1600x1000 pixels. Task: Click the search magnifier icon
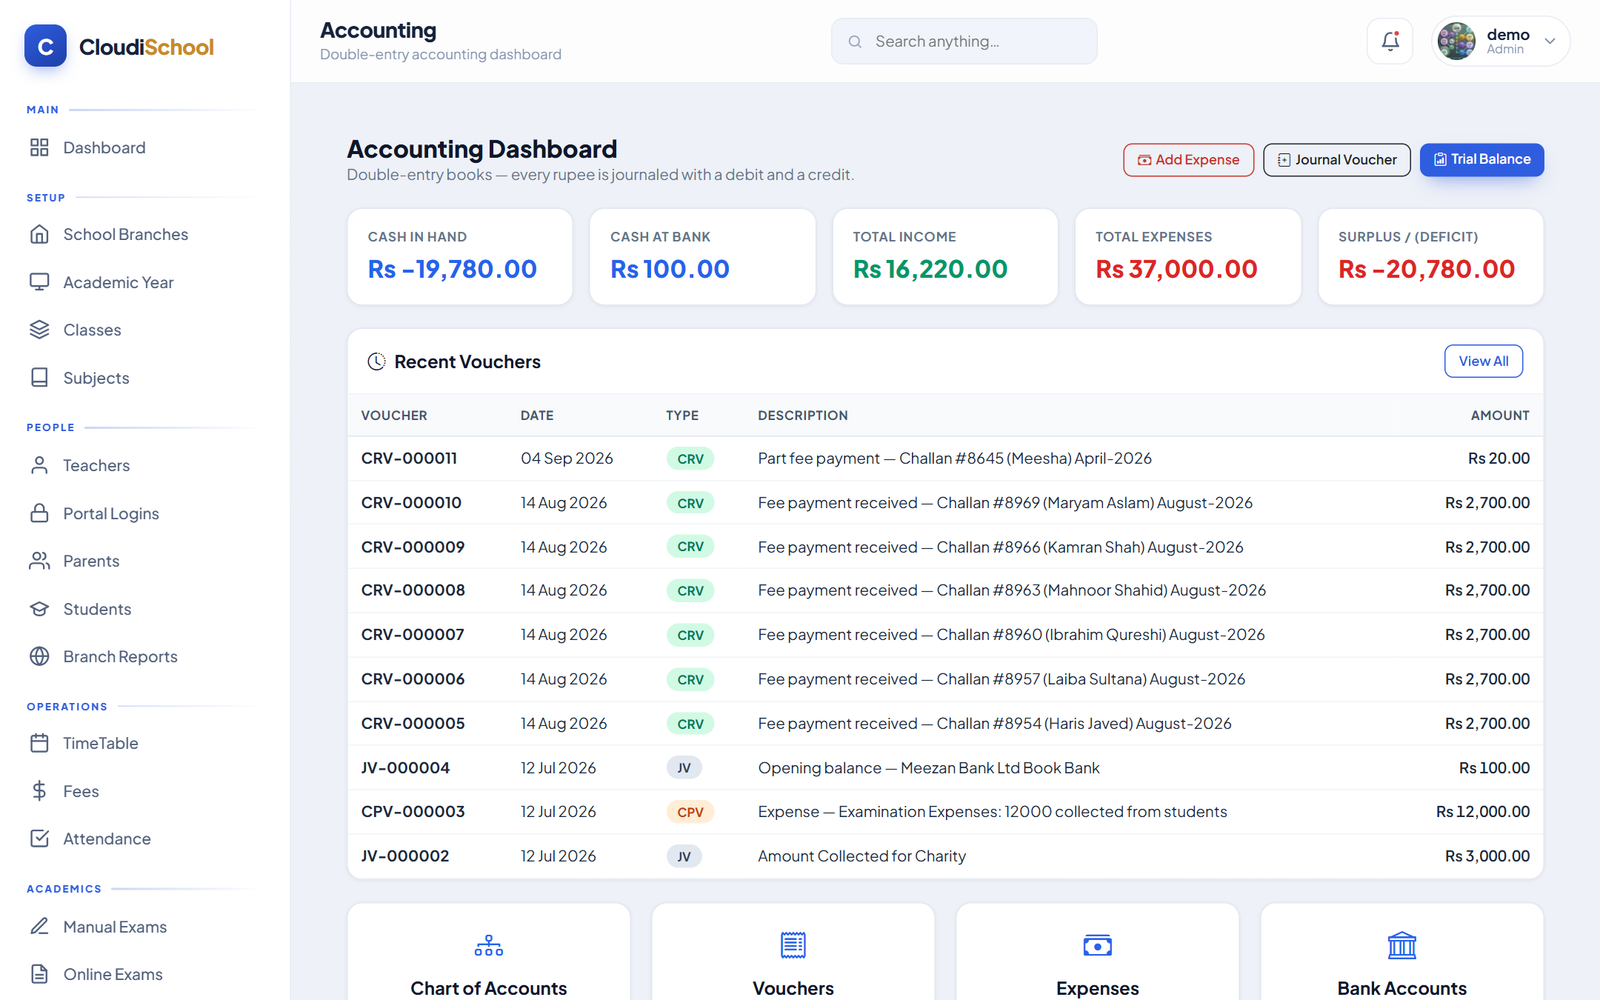855,41
